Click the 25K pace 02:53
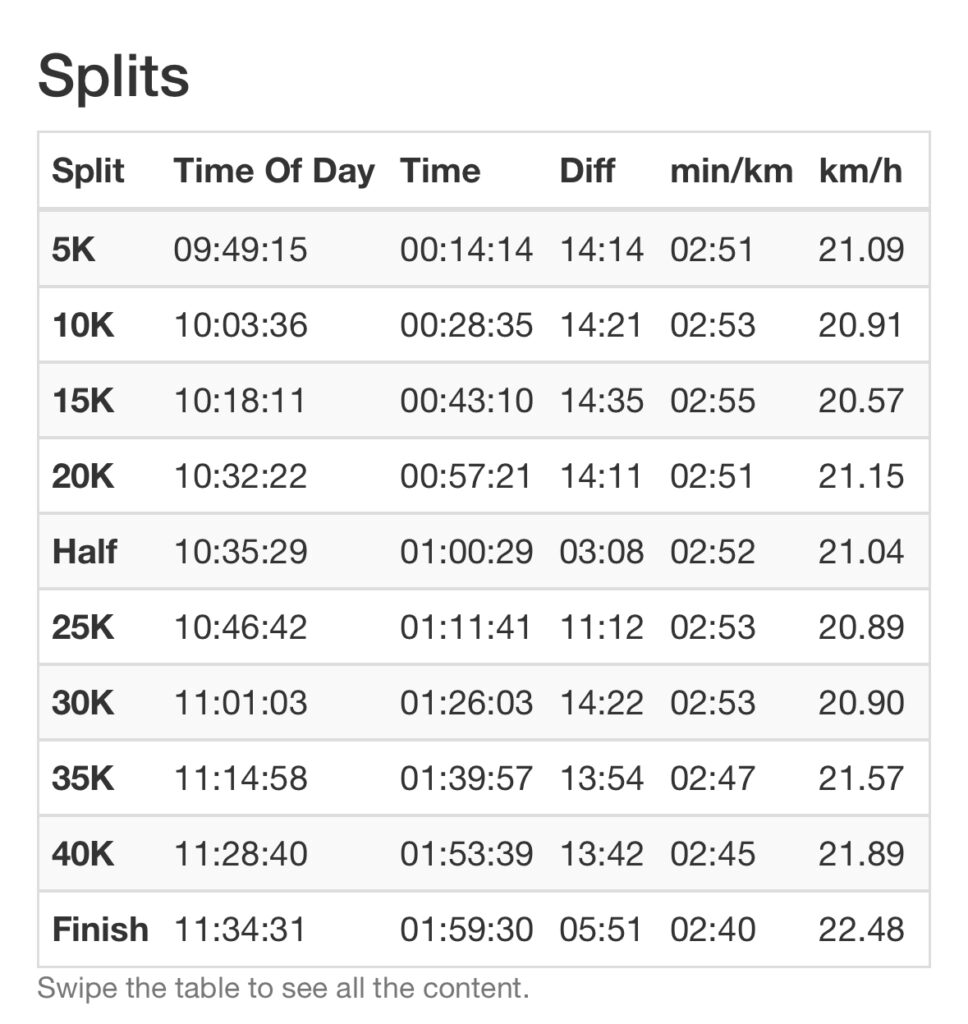Viewport: 968px width, 1024px height. [x=713, y=627]
